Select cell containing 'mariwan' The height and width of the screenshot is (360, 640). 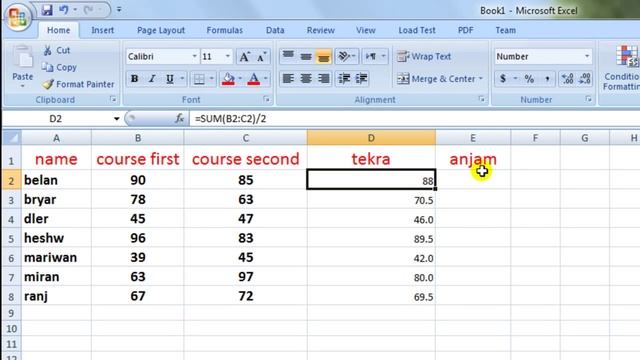[56, 258]
